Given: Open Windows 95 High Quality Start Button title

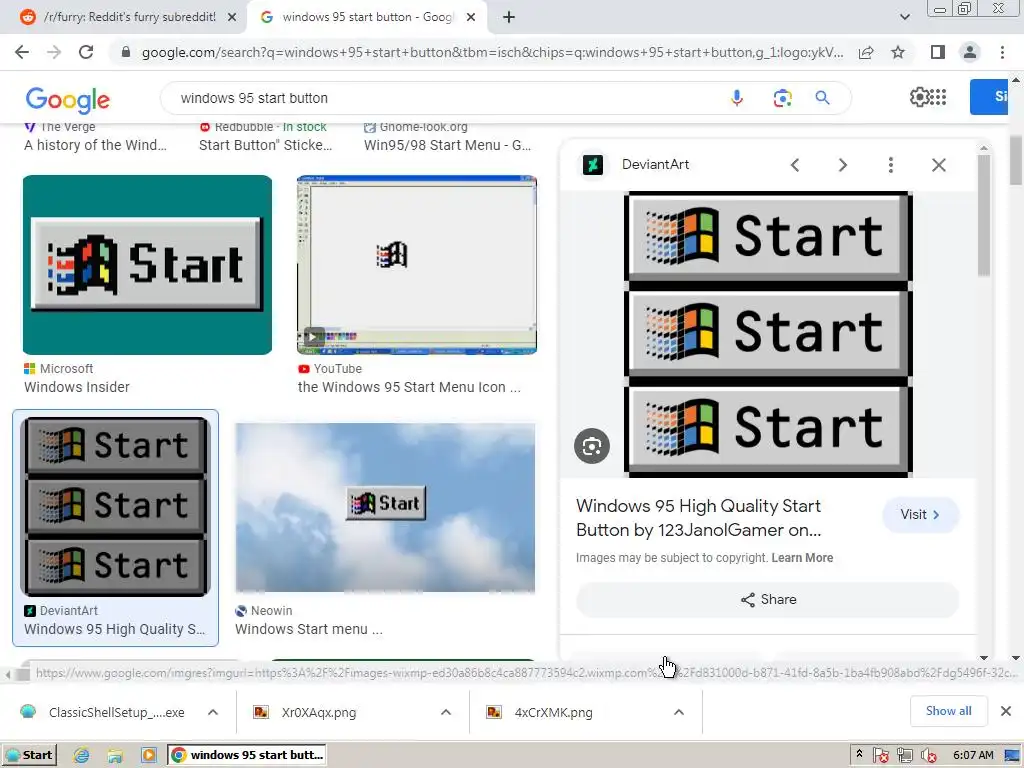Looking at the screenshot, I should pos(698,518).
